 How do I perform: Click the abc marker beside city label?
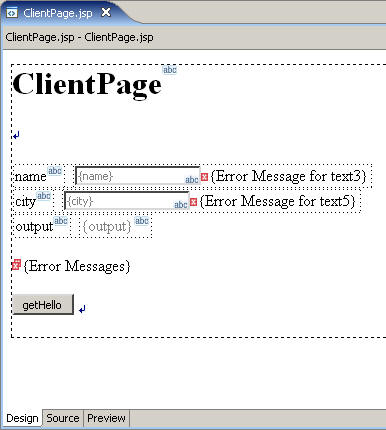pos(44,196)
